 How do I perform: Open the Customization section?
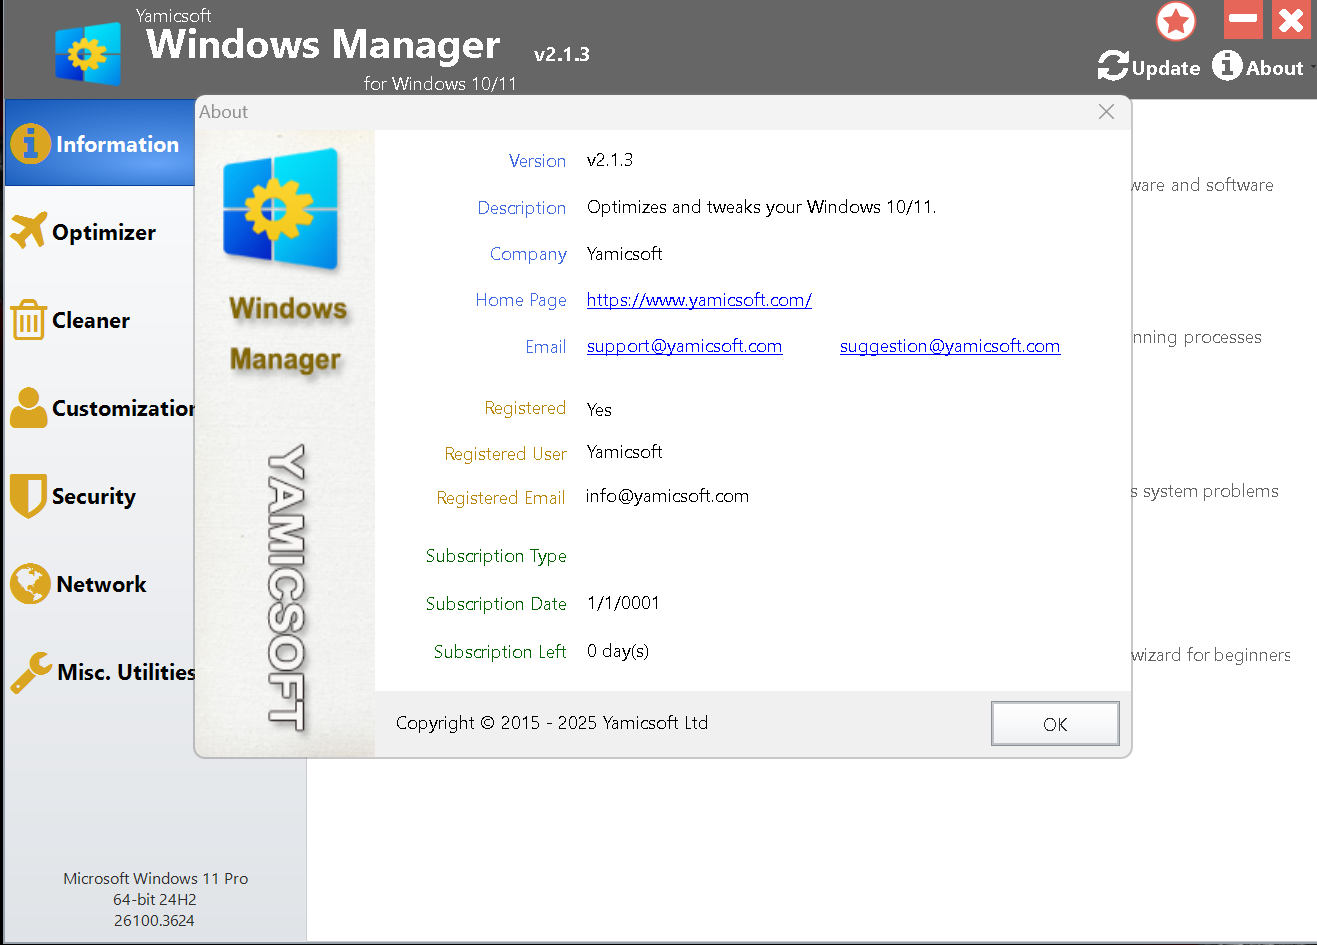pyautogui.click(x=100, y=408)
